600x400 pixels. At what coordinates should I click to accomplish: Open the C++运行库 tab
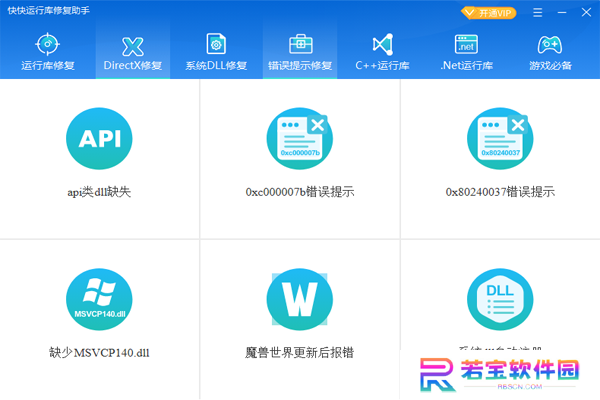click(382, 52)
